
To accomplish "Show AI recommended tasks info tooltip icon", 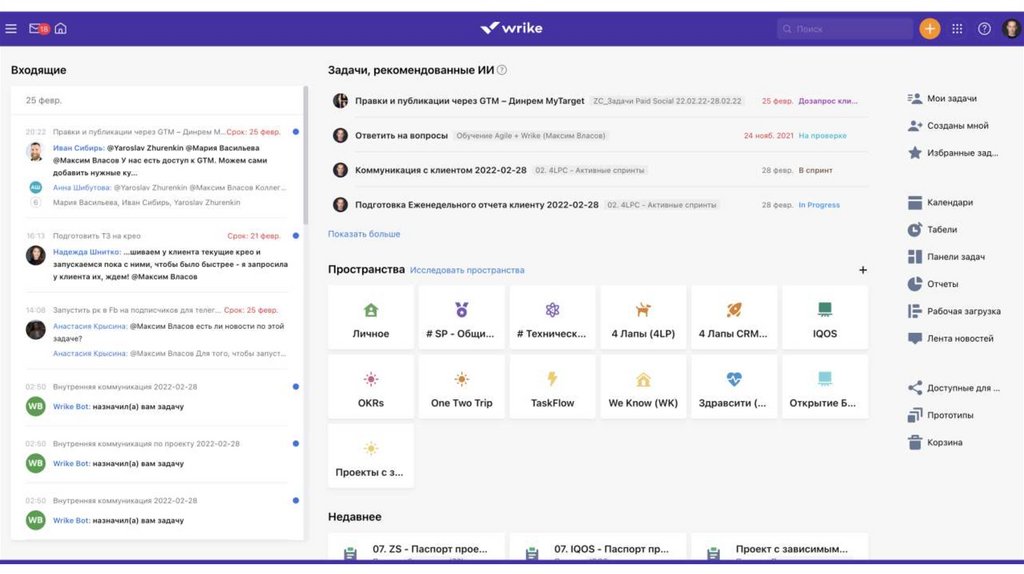I will (502, 70).
